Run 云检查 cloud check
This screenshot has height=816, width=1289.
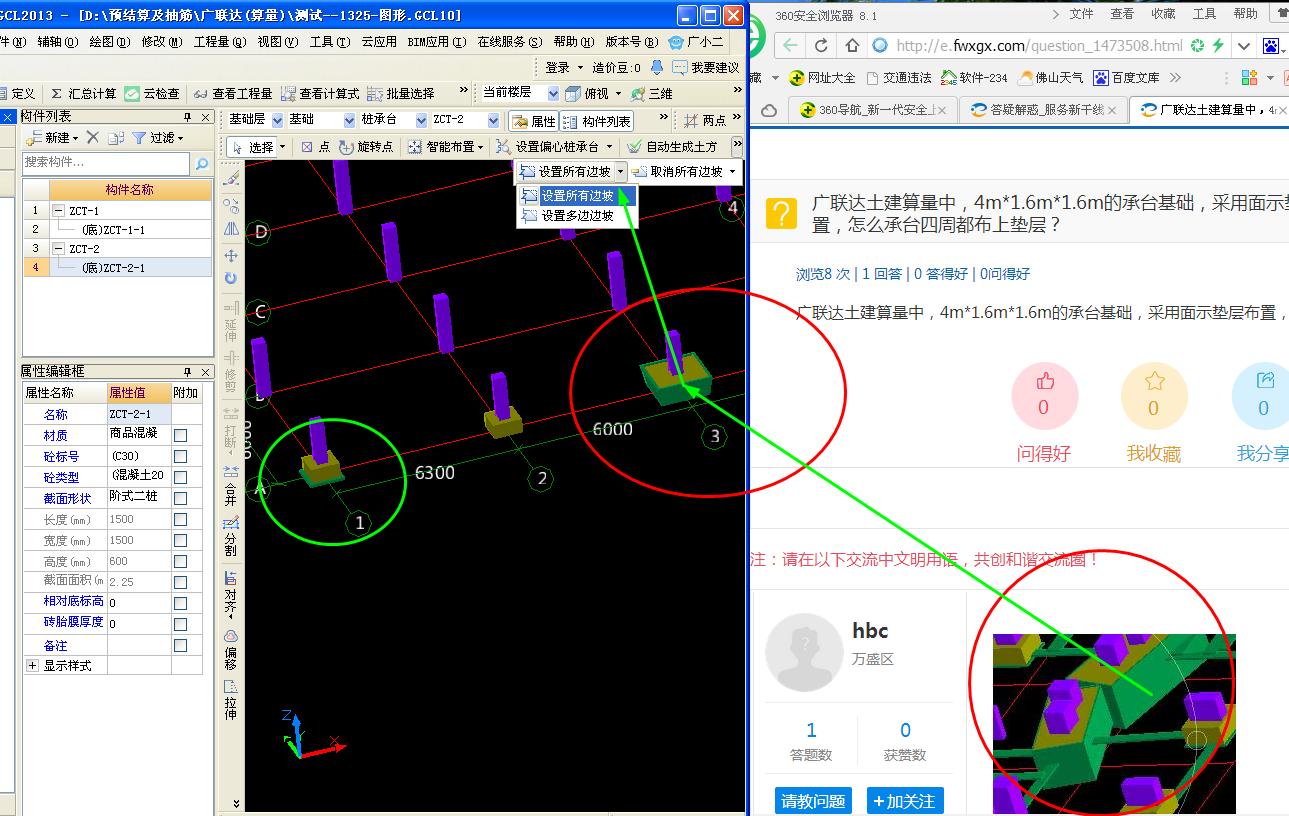(x=152, y=93)
